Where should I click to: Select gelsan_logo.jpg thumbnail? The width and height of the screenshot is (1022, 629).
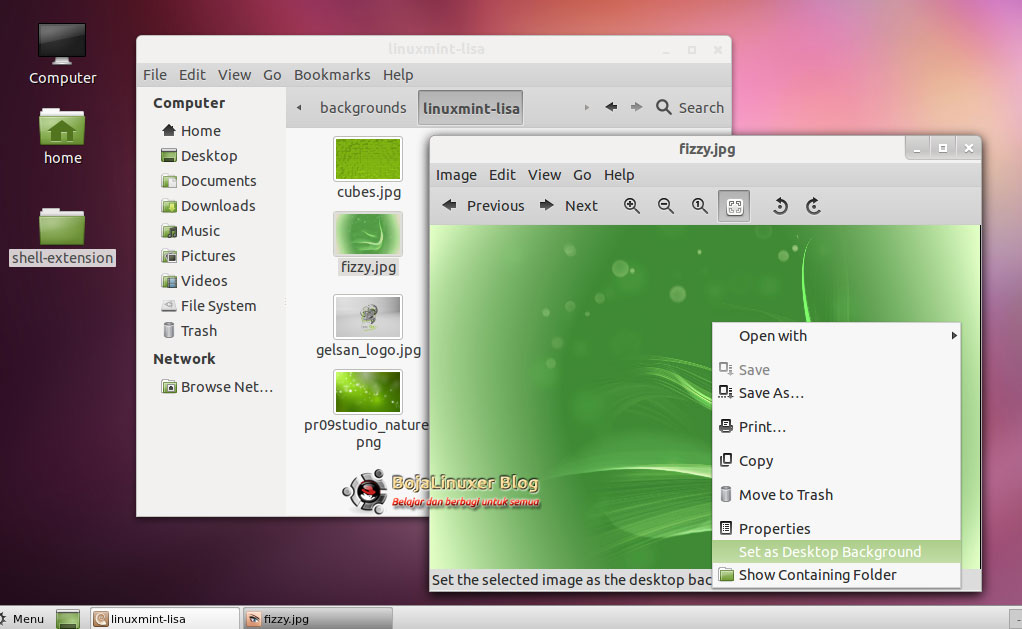coord(368,317)
